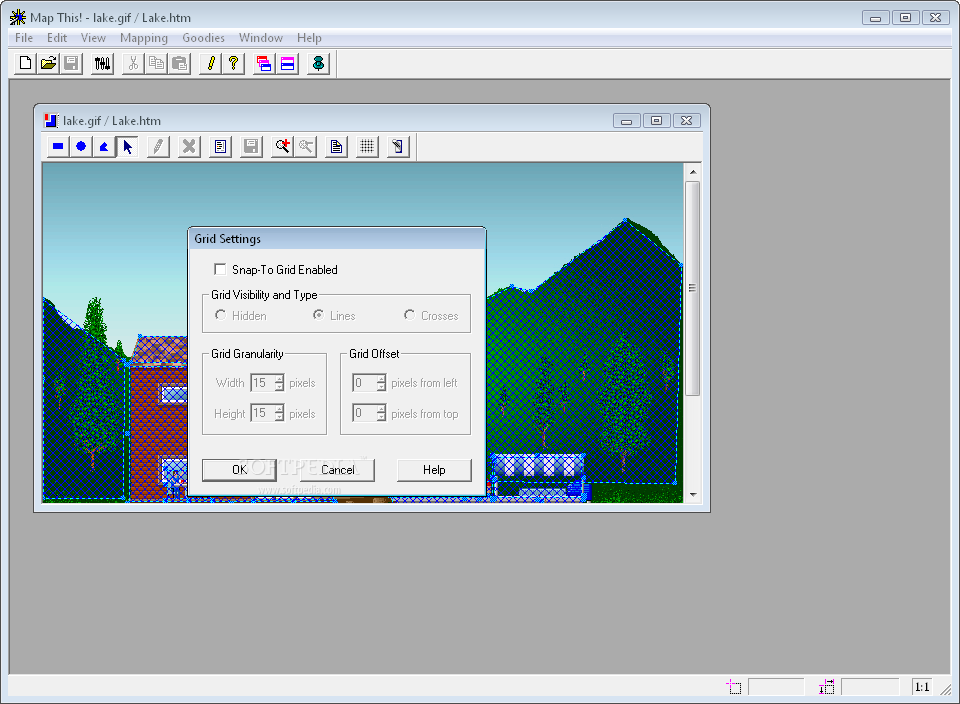This screenshot has width=960, height=704.
Task: Open the View menu
Action: click(93, 38)
